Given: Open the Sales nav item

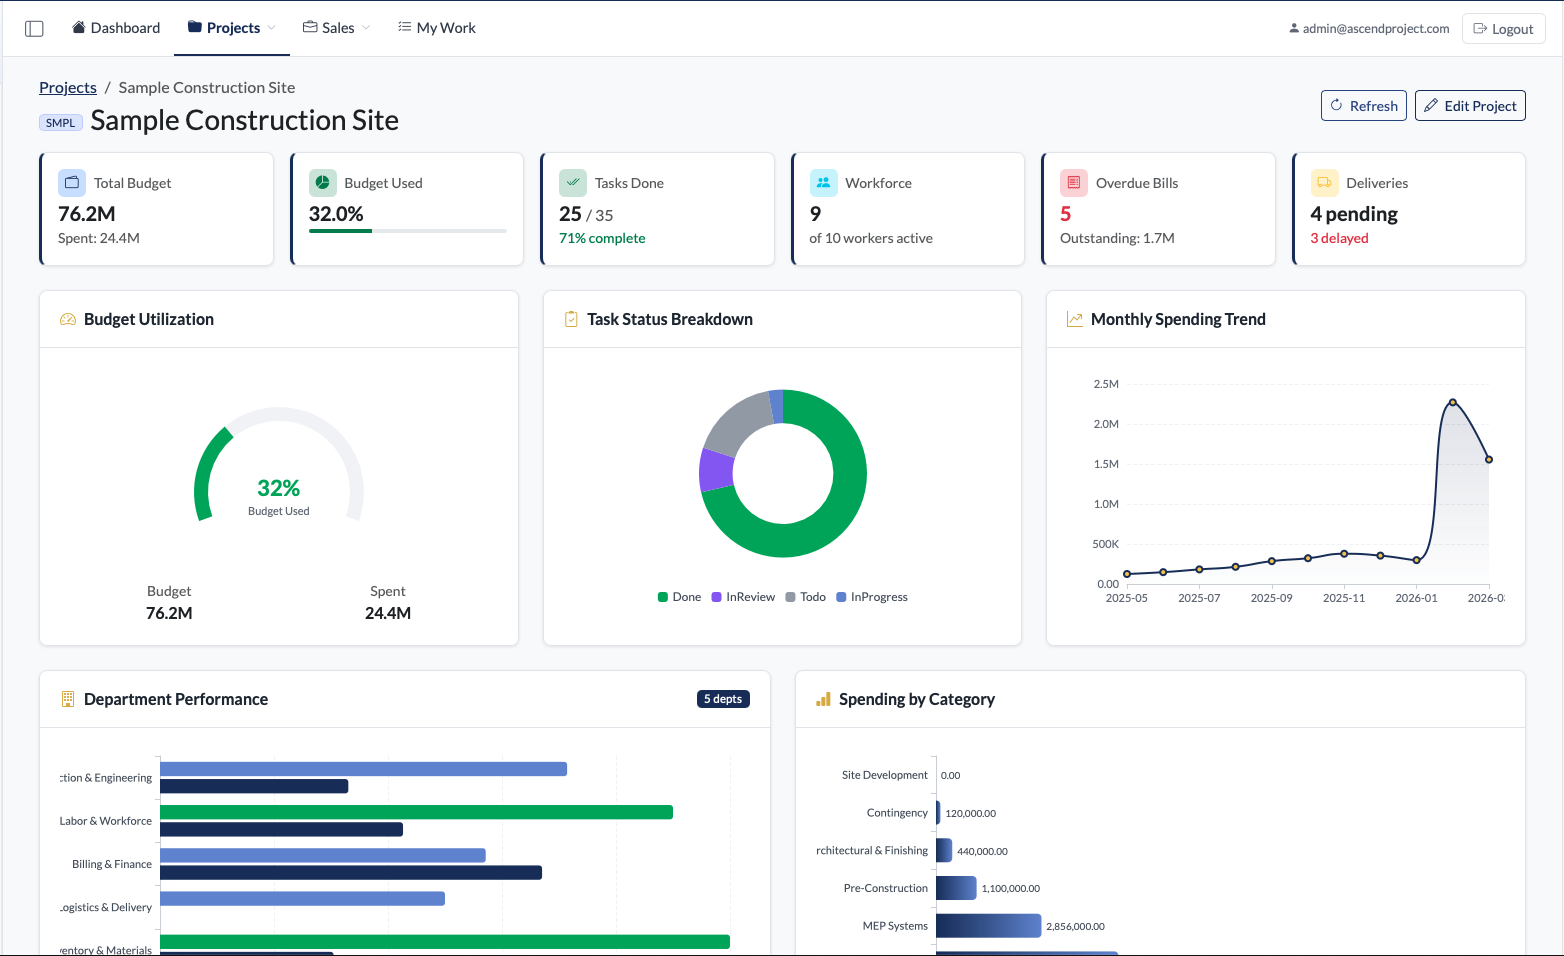Looking at the screenshot, I should pyautogui.click(x=337, y=28).
